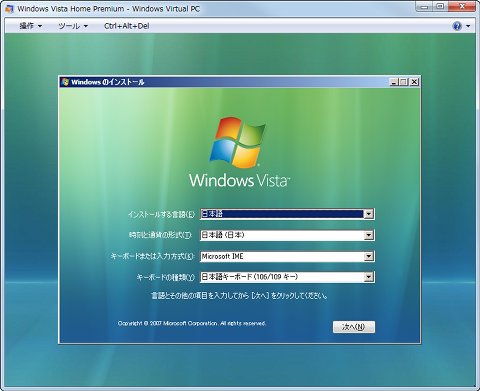Expand the help icon dropdown arrow
Screen dimensions: 480x391
click(x=468, y=26)
